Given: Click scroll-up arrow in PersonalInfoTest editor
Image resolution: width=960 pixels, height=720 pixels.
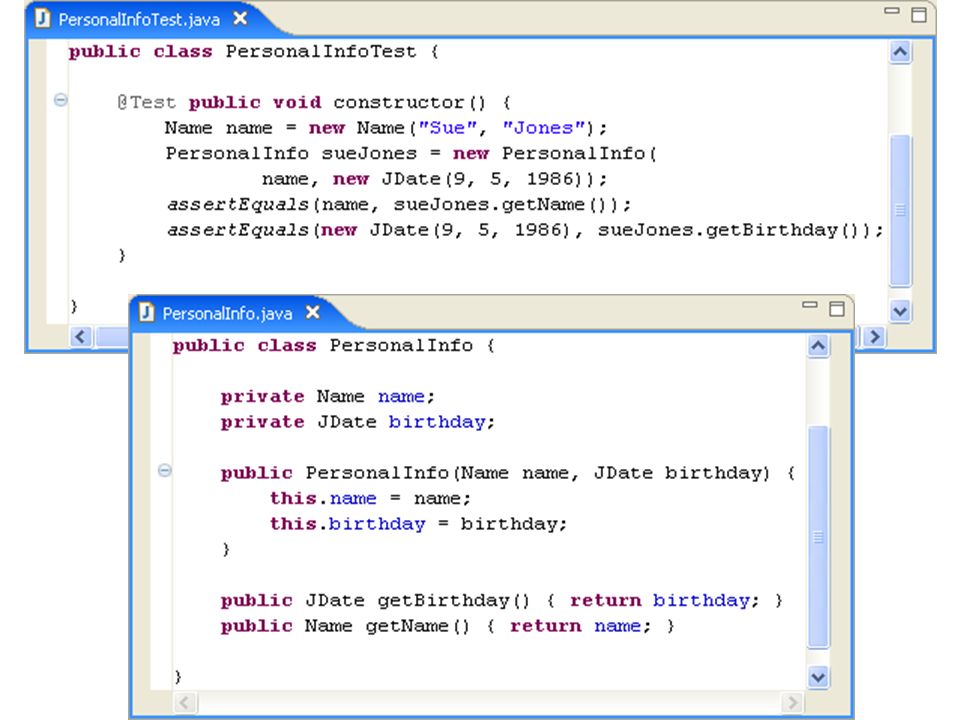Looking at the screenshot, I should pos(900,52).
